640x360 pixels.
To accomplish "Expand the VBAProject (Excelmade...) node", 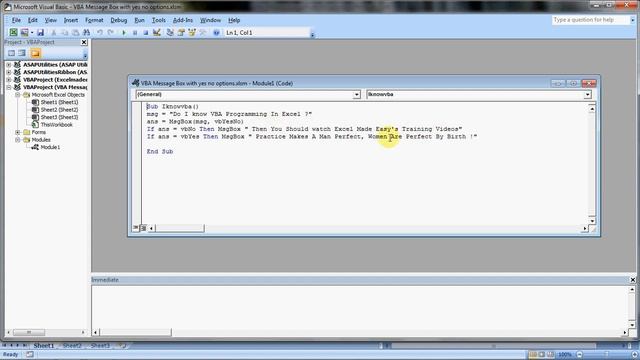I will point(9,80).
